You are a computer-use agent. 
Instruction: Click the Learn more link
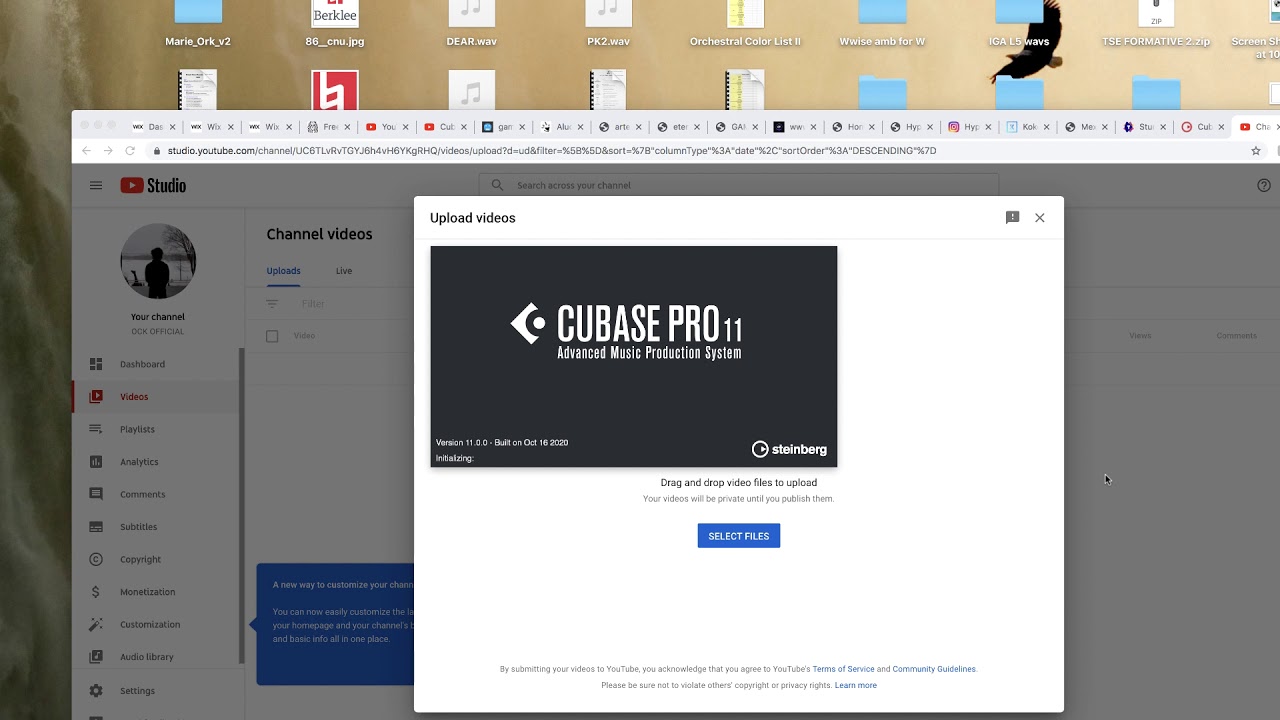tap(856, 685)
